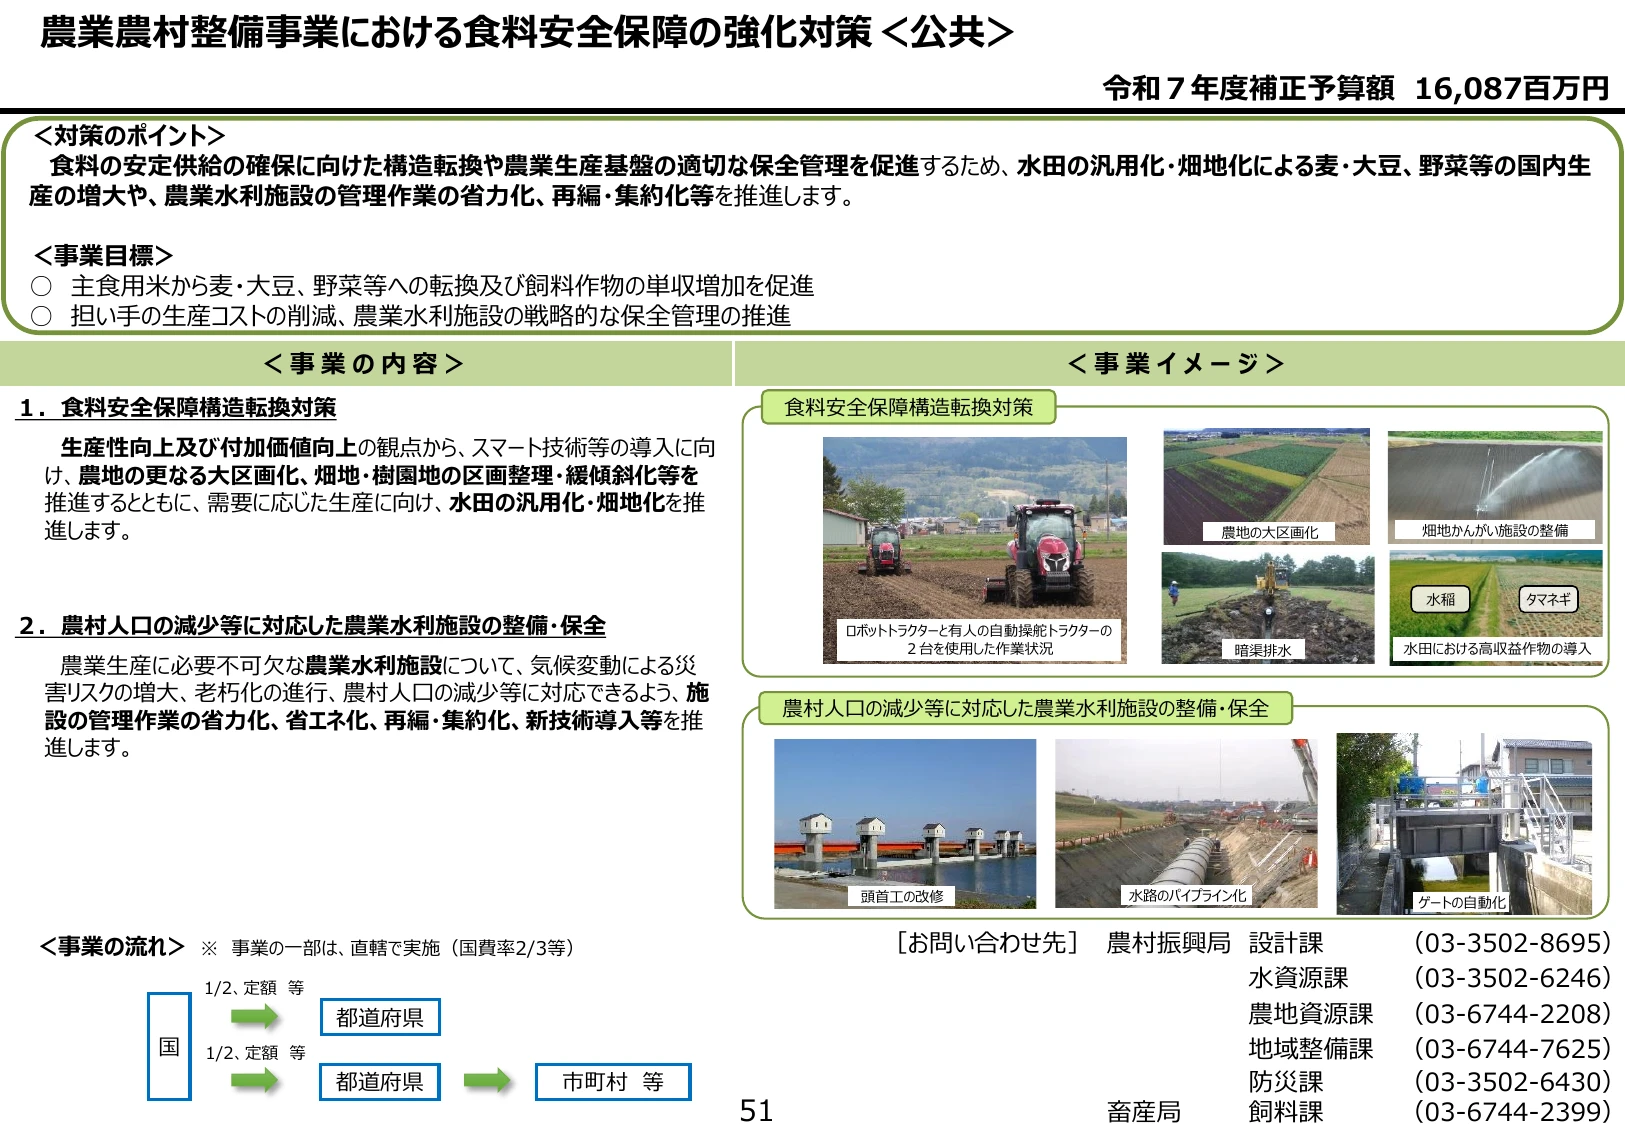Click the タマネギ label on the photo

pyautogui.click(x=1548, y=599)
